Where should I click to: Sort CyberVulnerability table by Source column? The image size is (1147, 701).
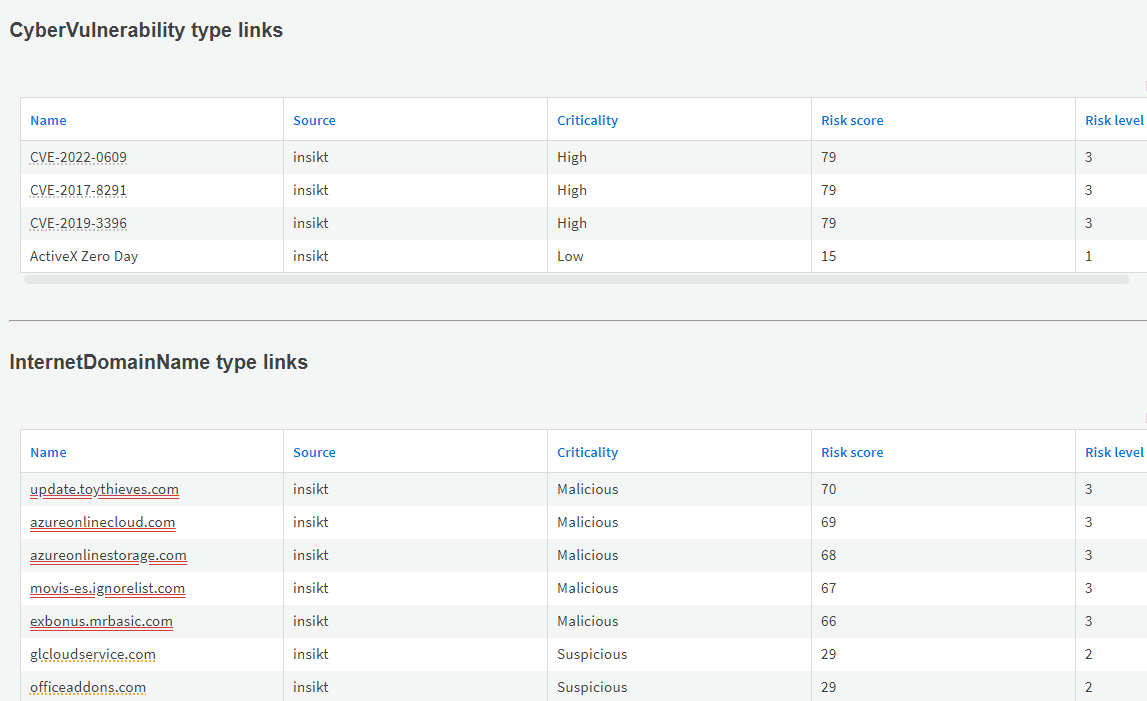(314, 120)
